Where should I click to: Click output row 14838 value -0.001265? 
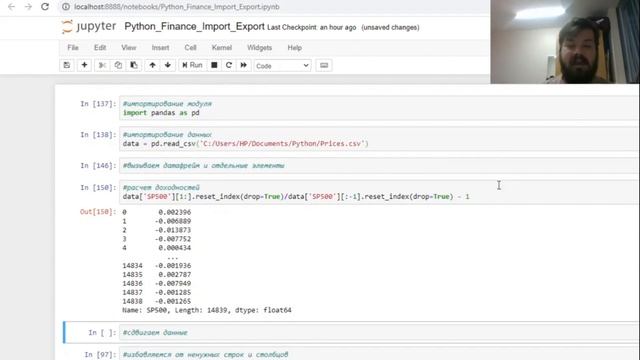[173, 301]
